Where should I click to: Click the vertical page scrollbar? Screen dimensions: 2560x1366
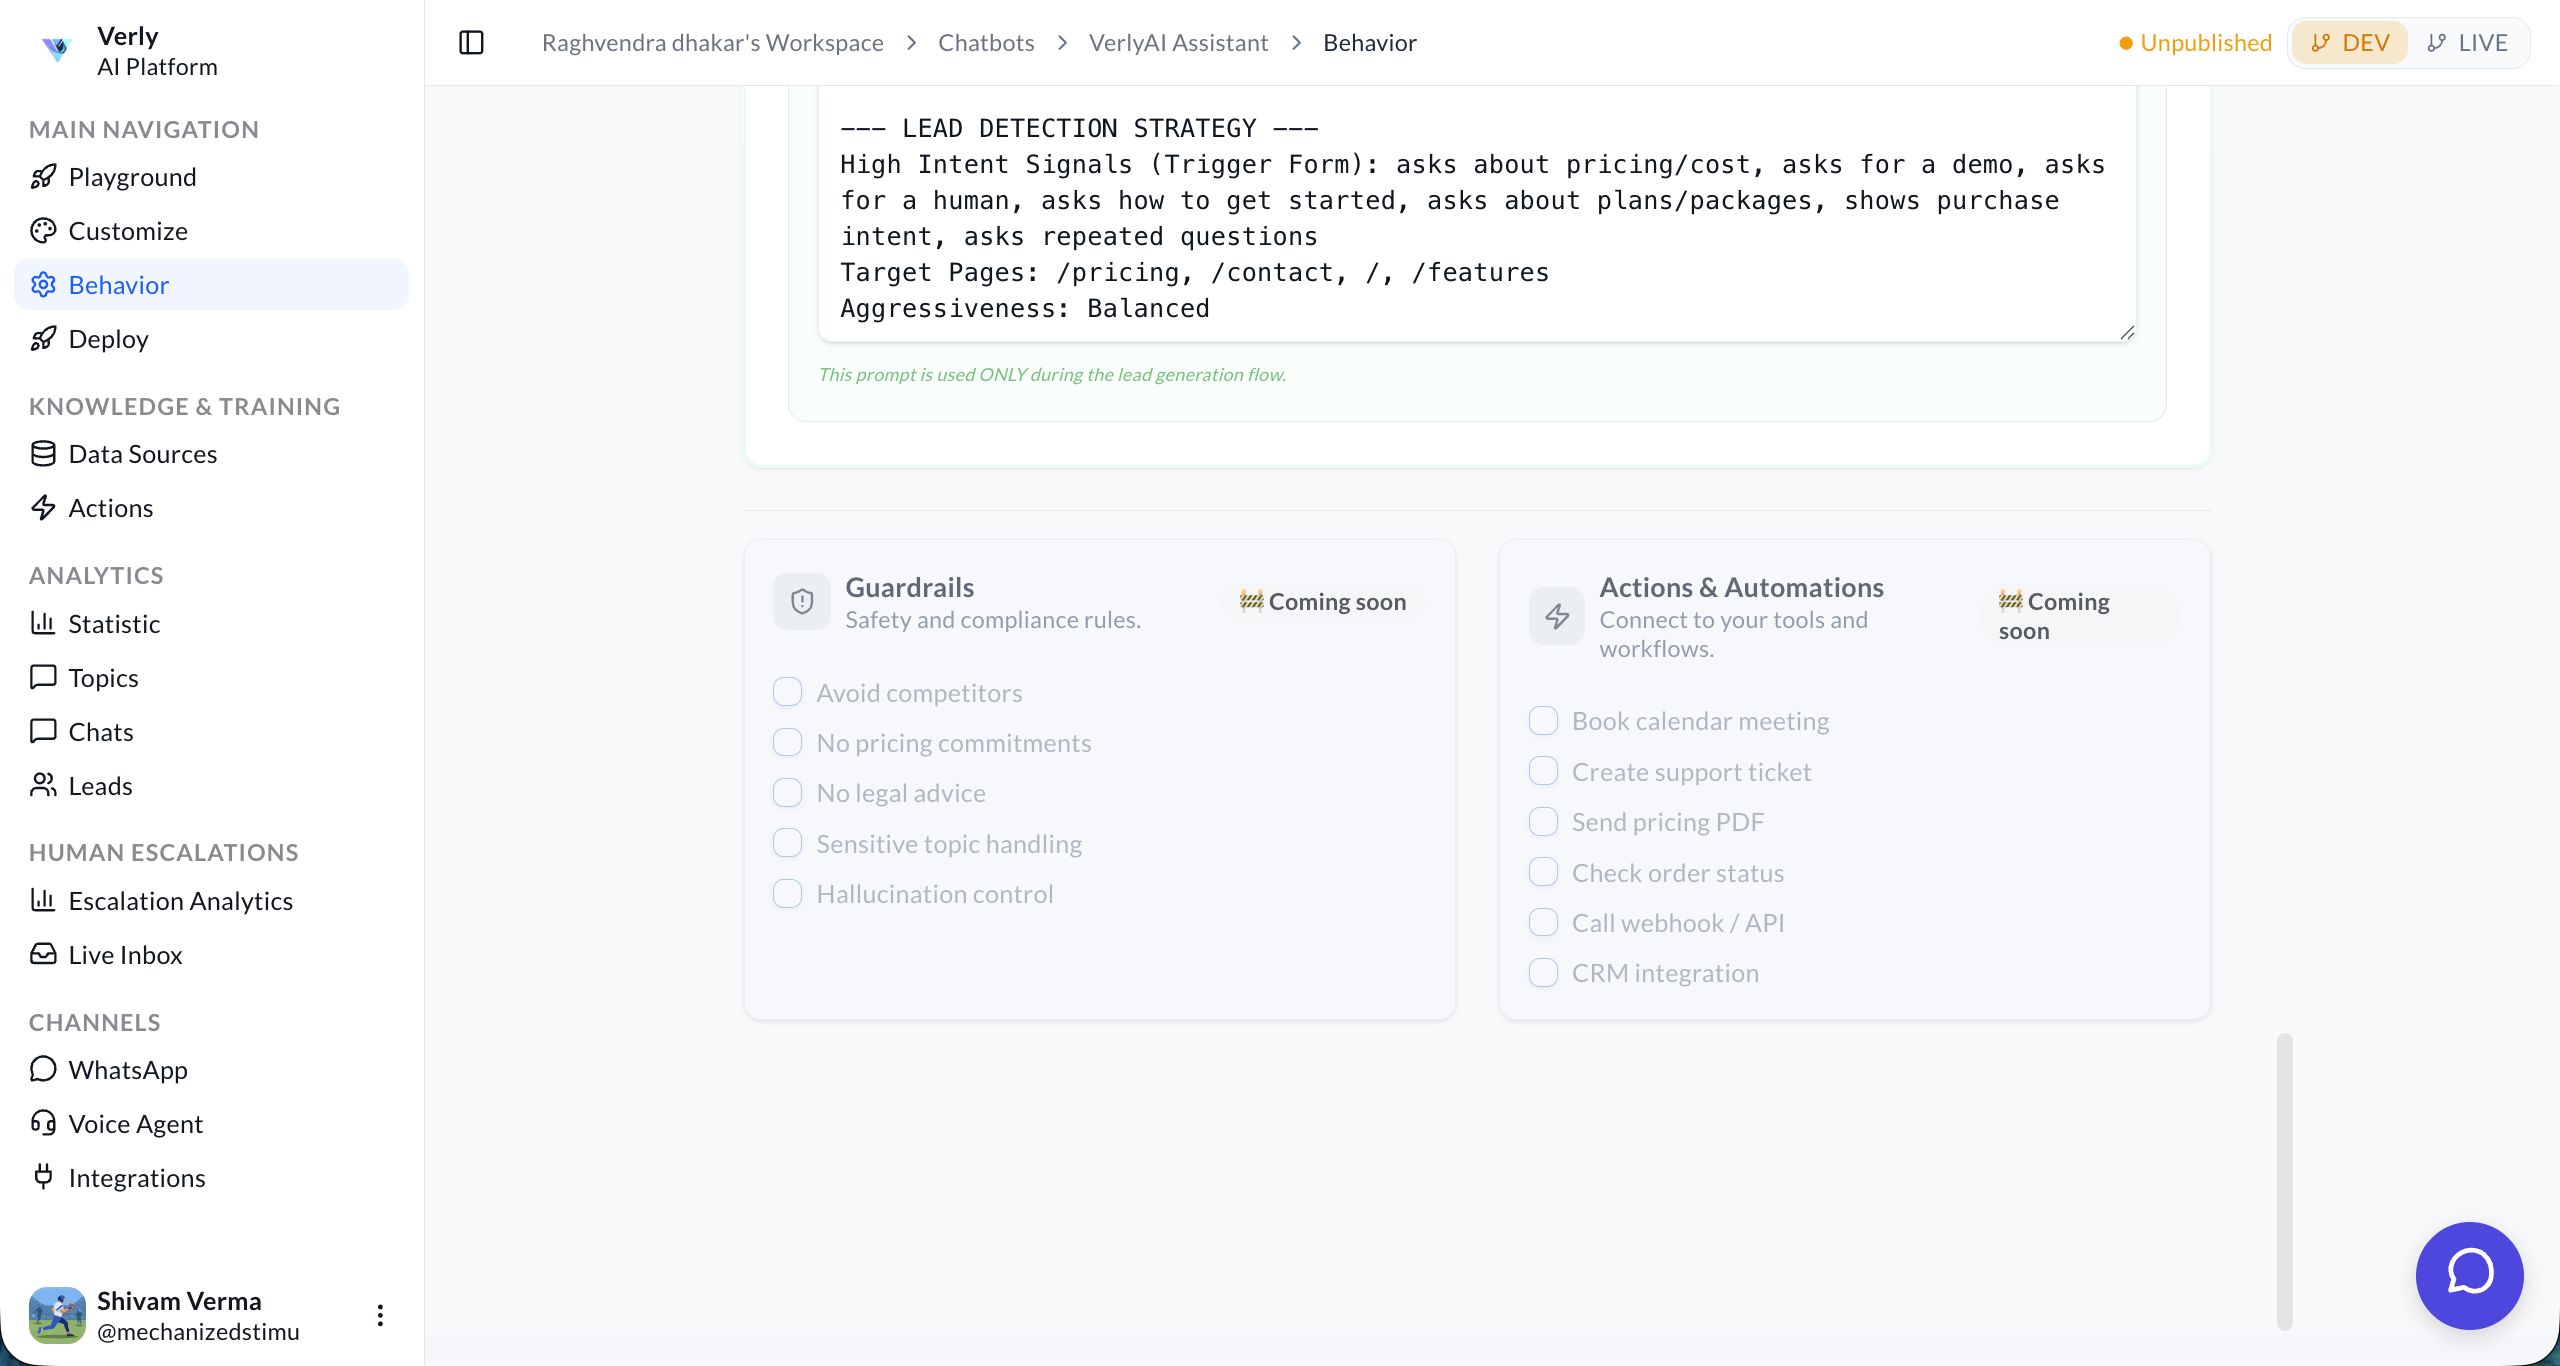(x=2284, y=1180)
